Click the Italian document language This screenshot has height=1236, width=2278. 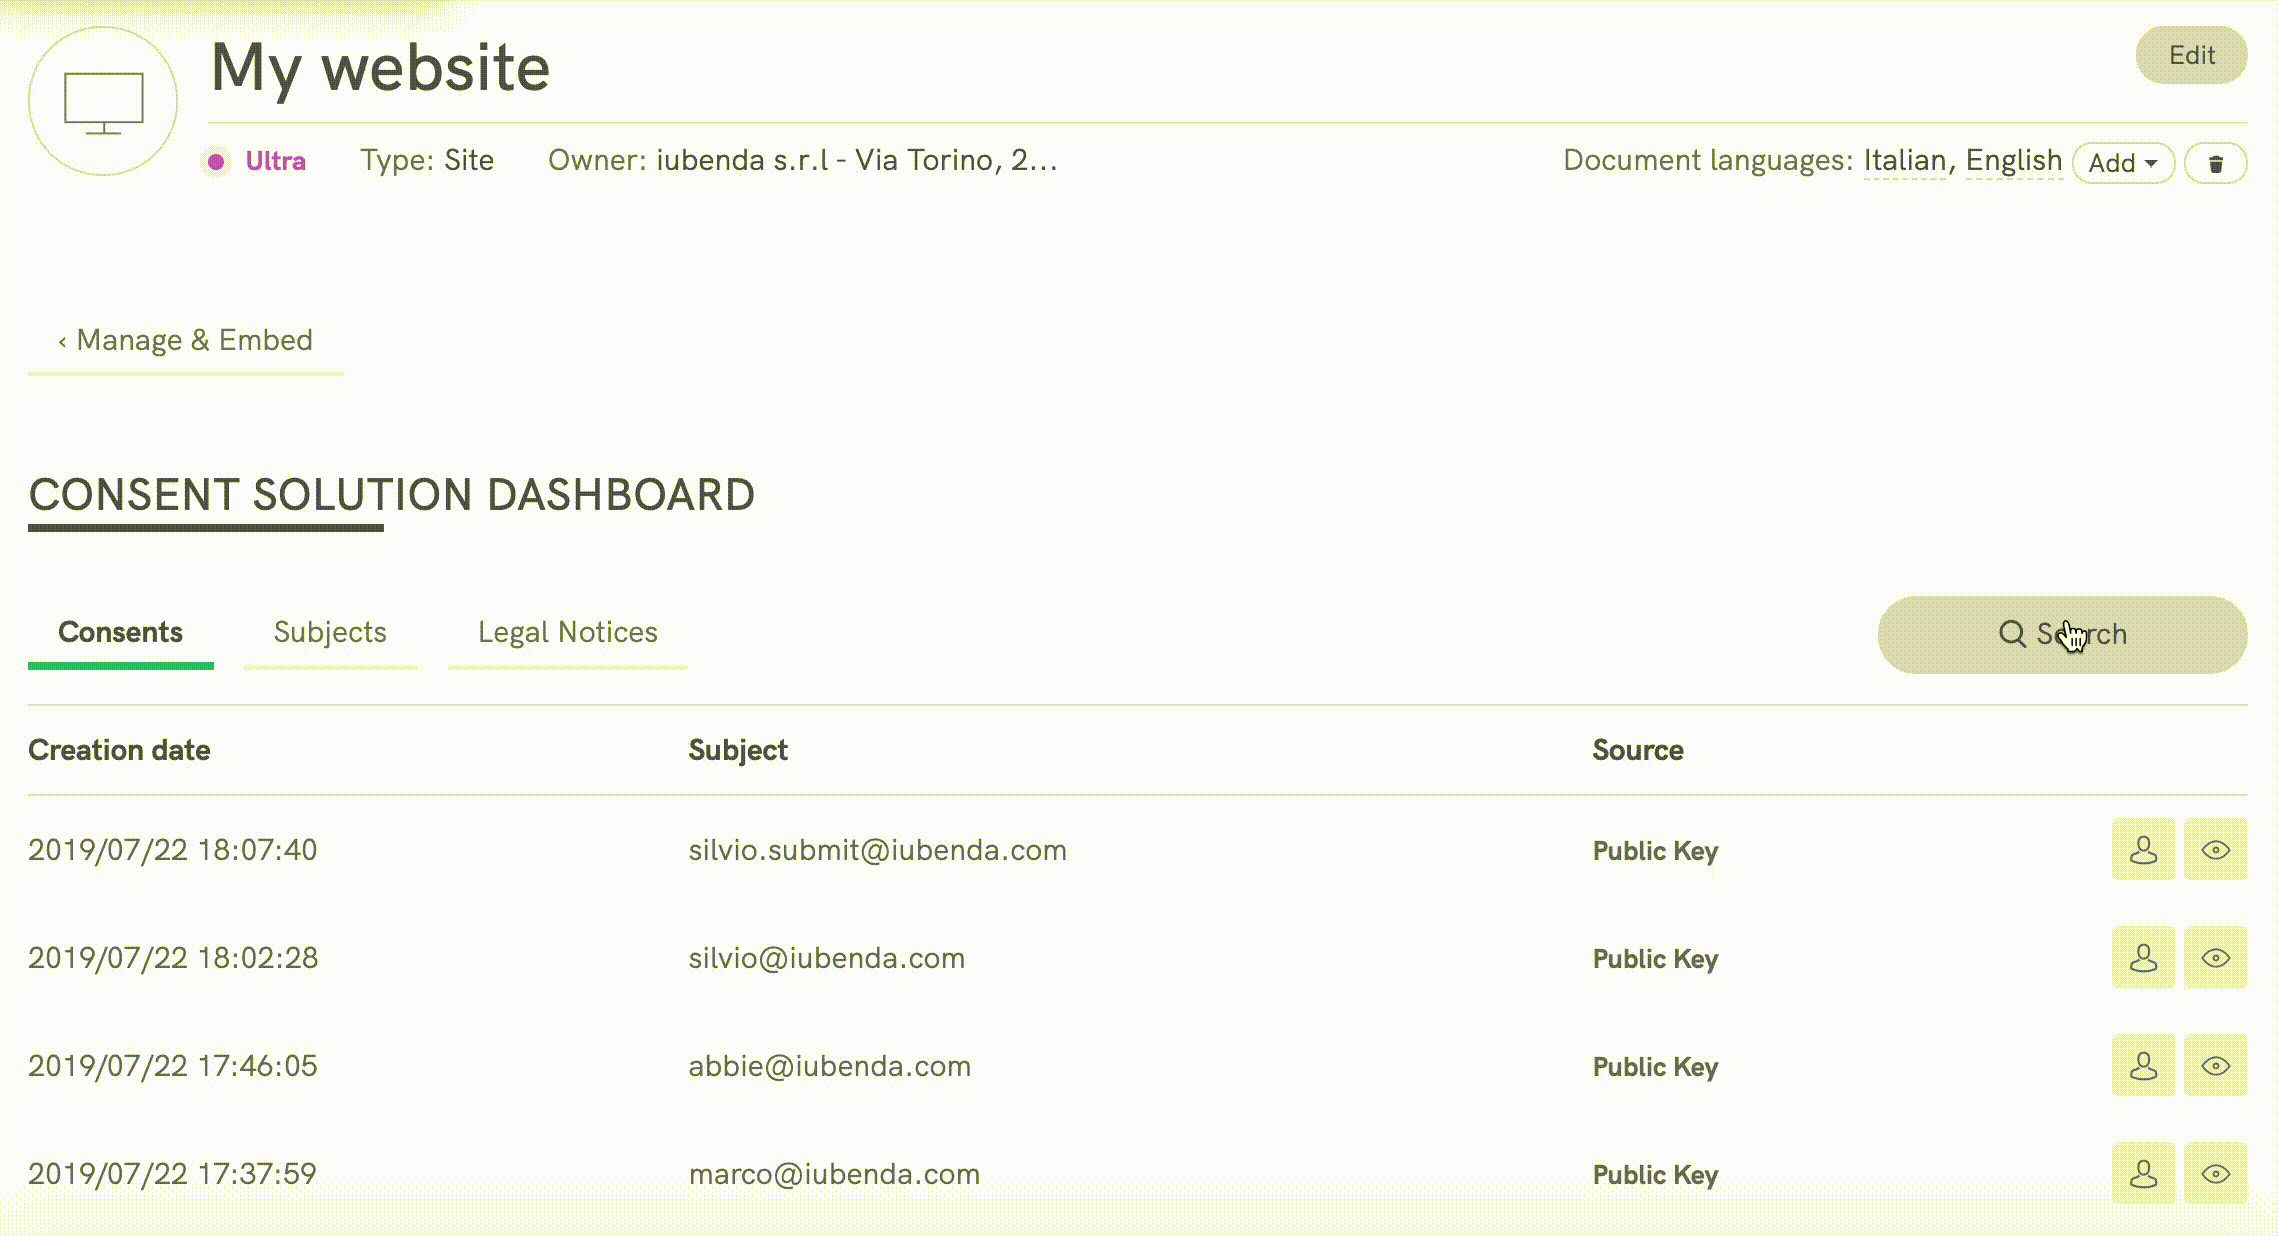(1904, 160)
